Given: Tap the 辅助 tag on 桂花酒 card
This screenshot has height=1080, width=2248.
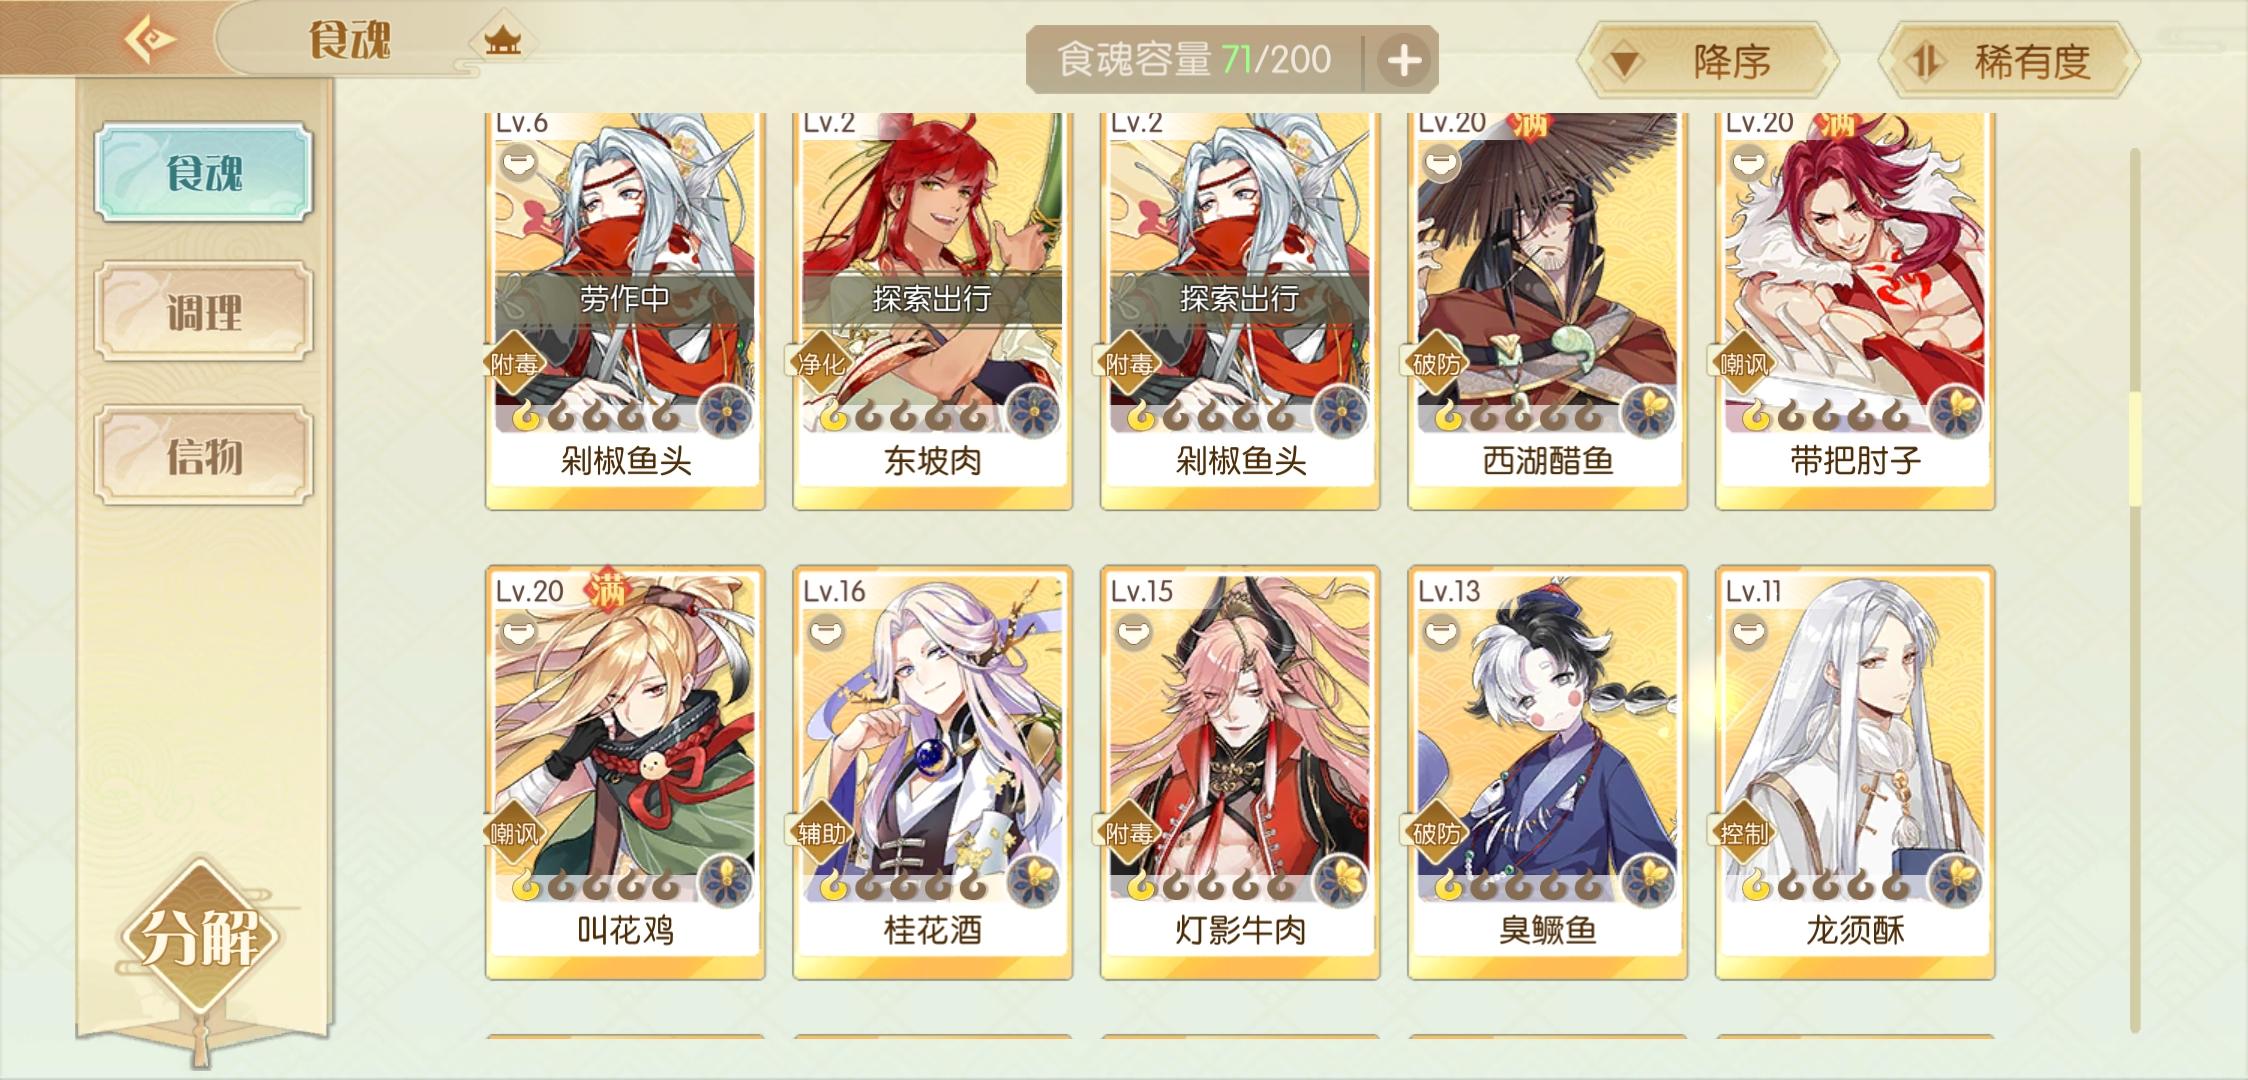Looking at the screenshot, I should (821, 833).
